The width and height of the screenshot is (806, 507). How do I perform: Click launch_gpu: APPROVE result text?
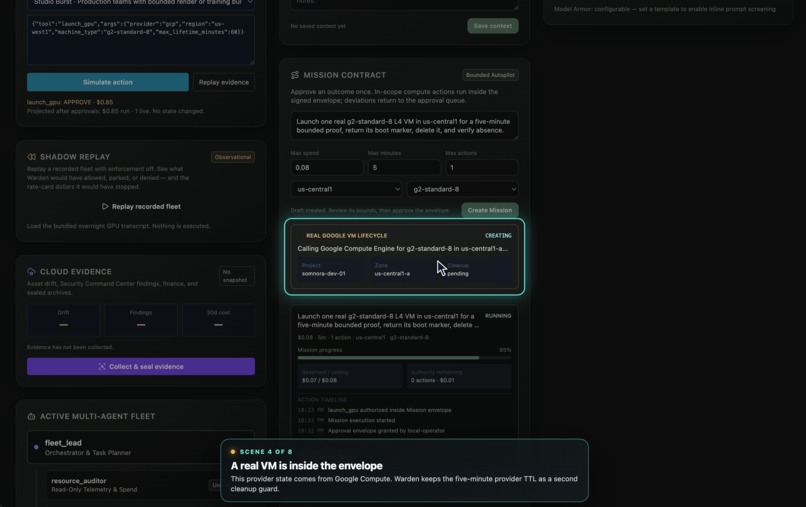tap(70, 102)
